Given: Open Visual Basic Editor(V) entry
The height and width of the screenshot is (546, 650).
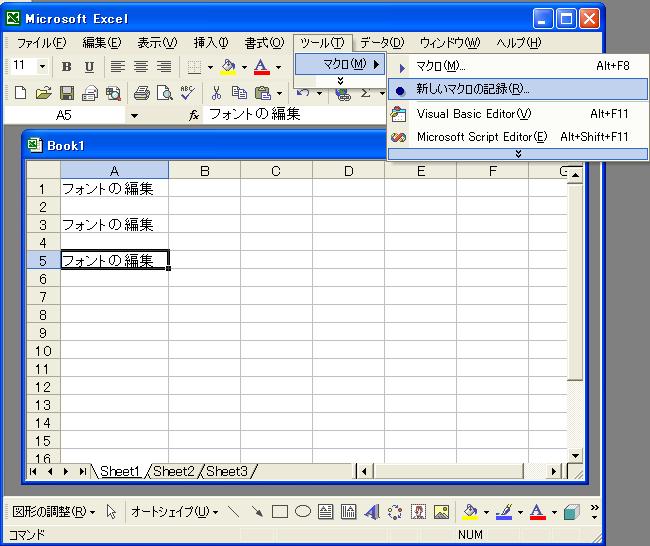Looking at the screenshot, I should pos(518,114).
